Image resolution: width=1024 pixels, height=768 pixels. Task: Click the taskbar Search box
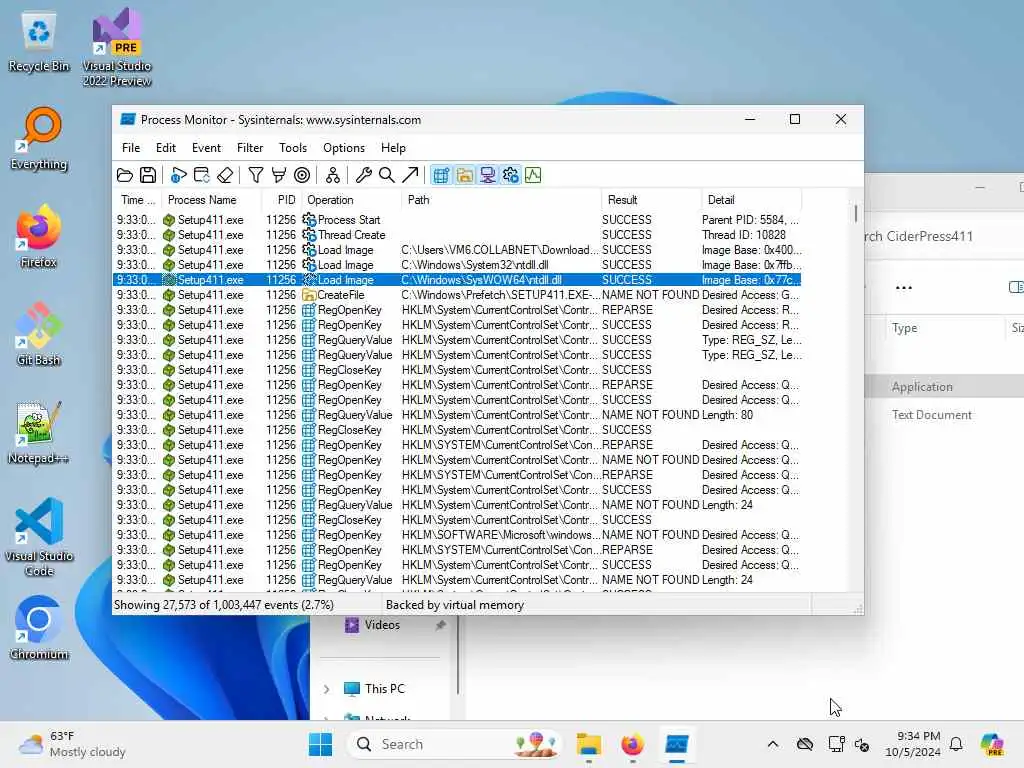coord(453,744)
